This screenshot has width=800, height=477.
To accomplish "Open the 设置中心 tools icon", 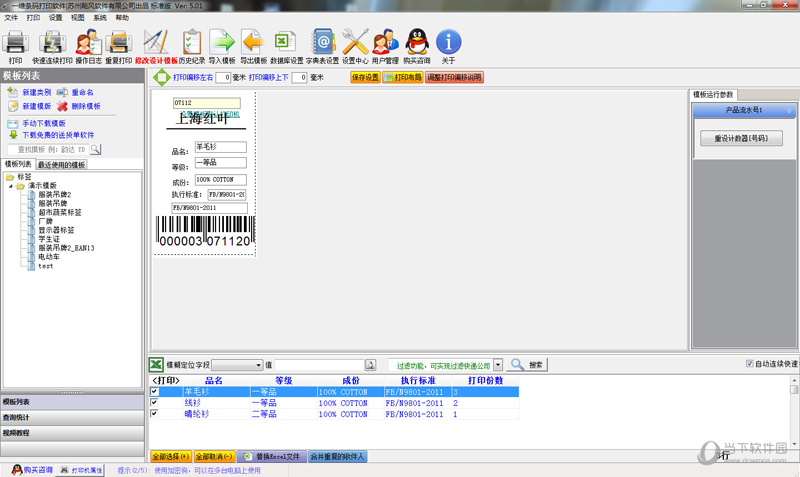I will pyautogui.click(x=355, y=42).
